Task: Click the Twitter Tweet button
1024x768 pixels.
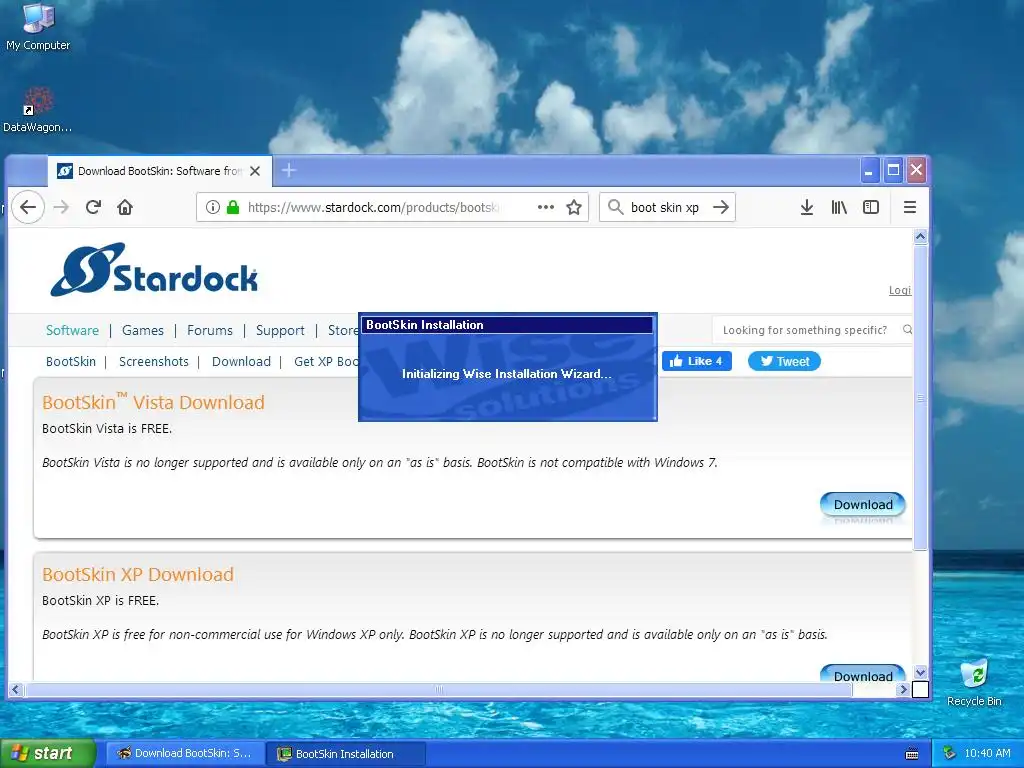Action: tap(784, 361)
